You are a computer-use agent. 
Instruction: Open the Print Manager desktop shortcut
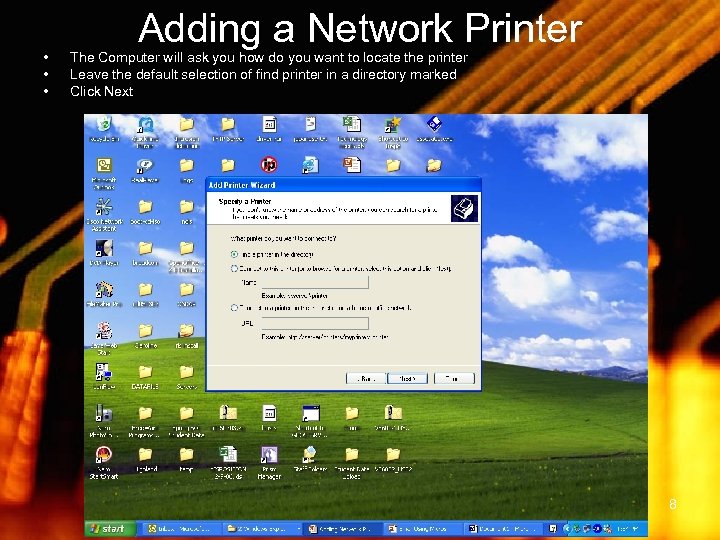point(269,455)
